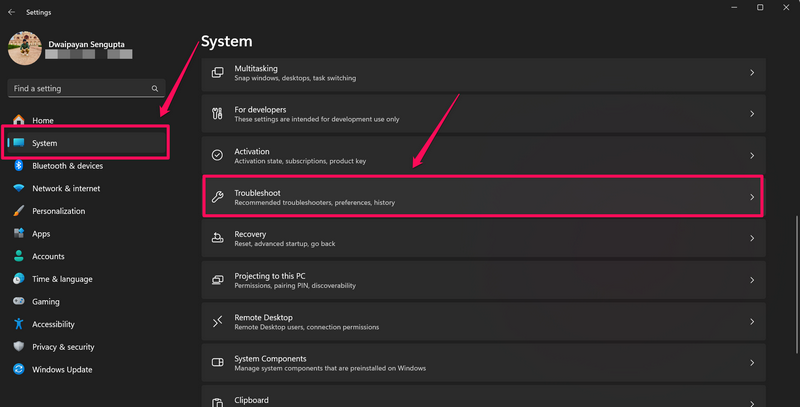
Task: Select Network & internet in sidebar
Action: point(66,188)
